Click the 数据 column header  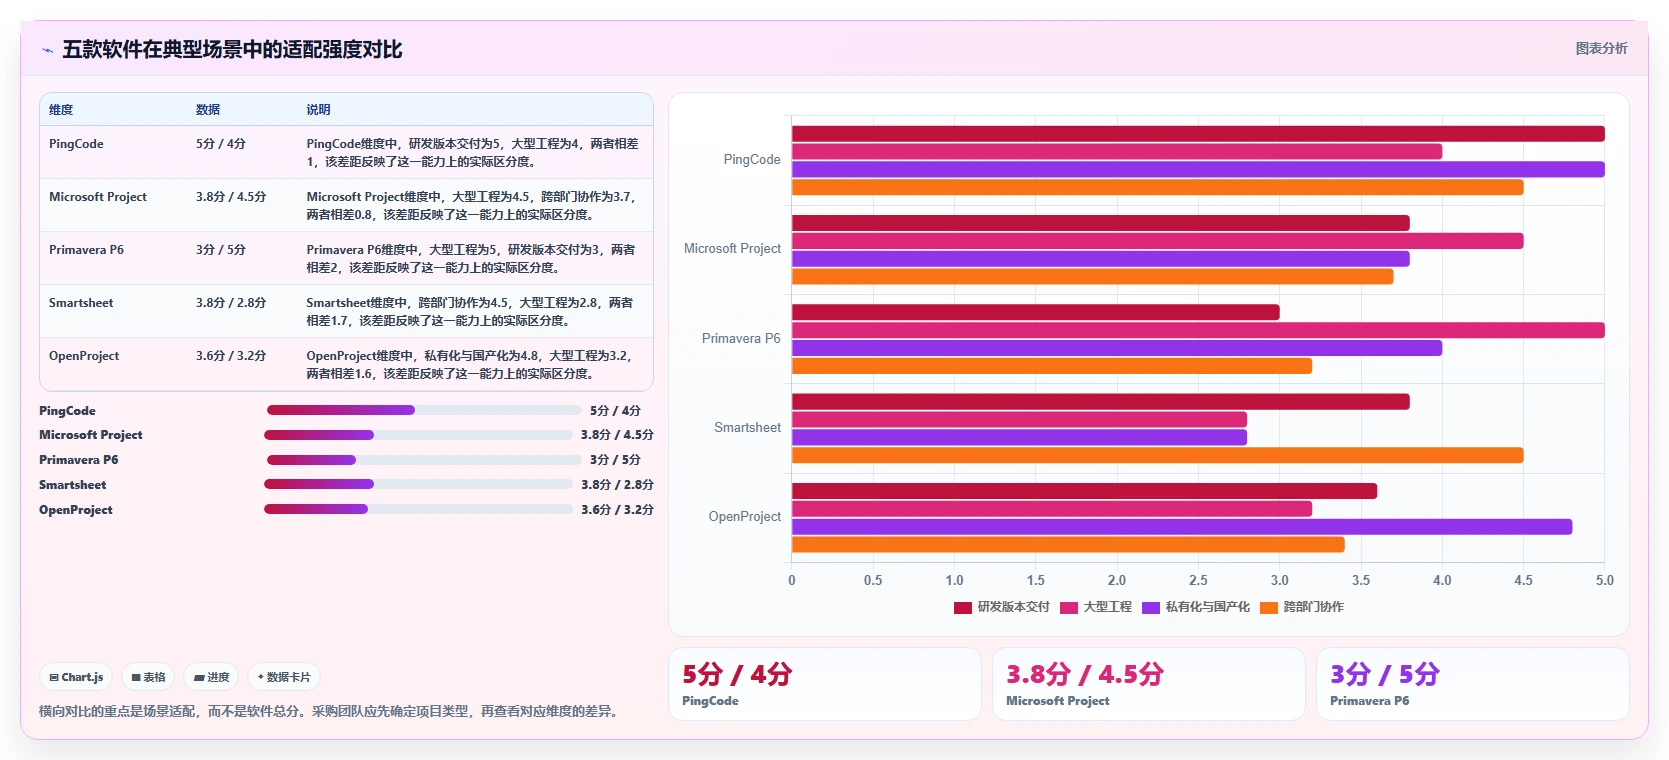coord(208,110)
